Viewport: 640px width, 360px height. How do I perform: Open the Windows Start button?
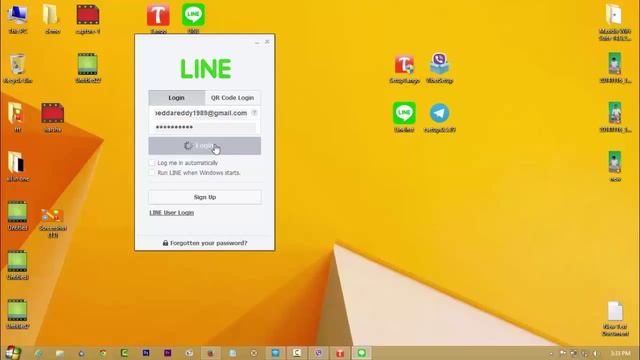[13, 353]
